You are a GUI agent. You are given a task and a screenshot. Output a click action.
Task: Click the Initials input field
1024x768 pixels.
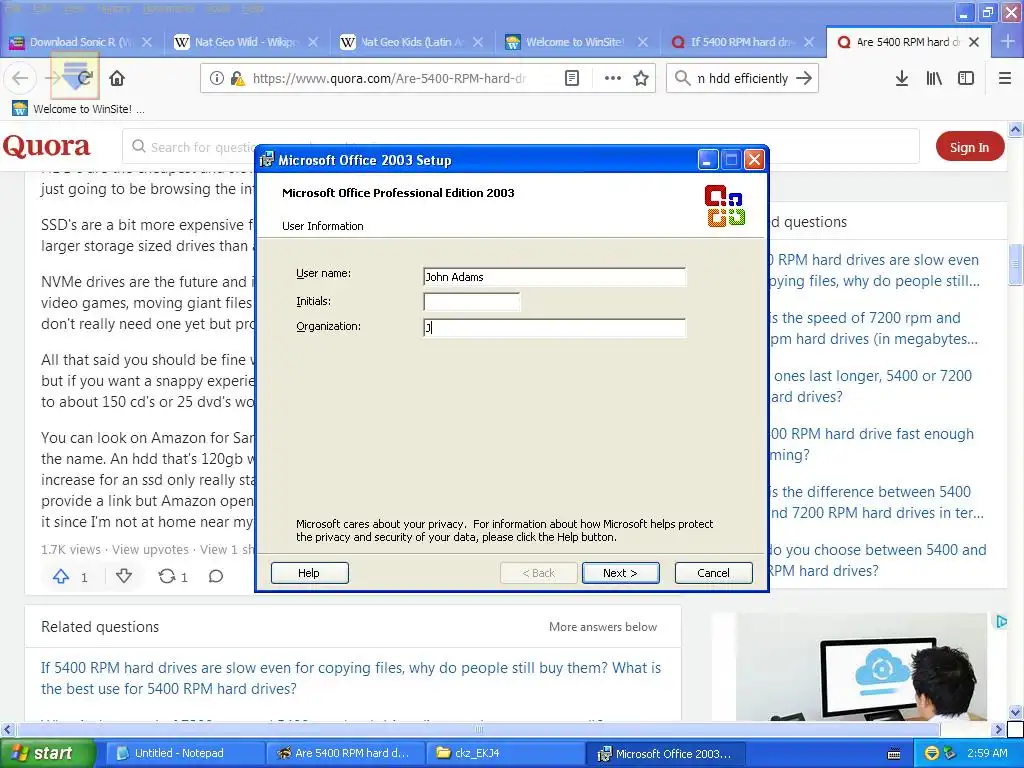point(472,302)
